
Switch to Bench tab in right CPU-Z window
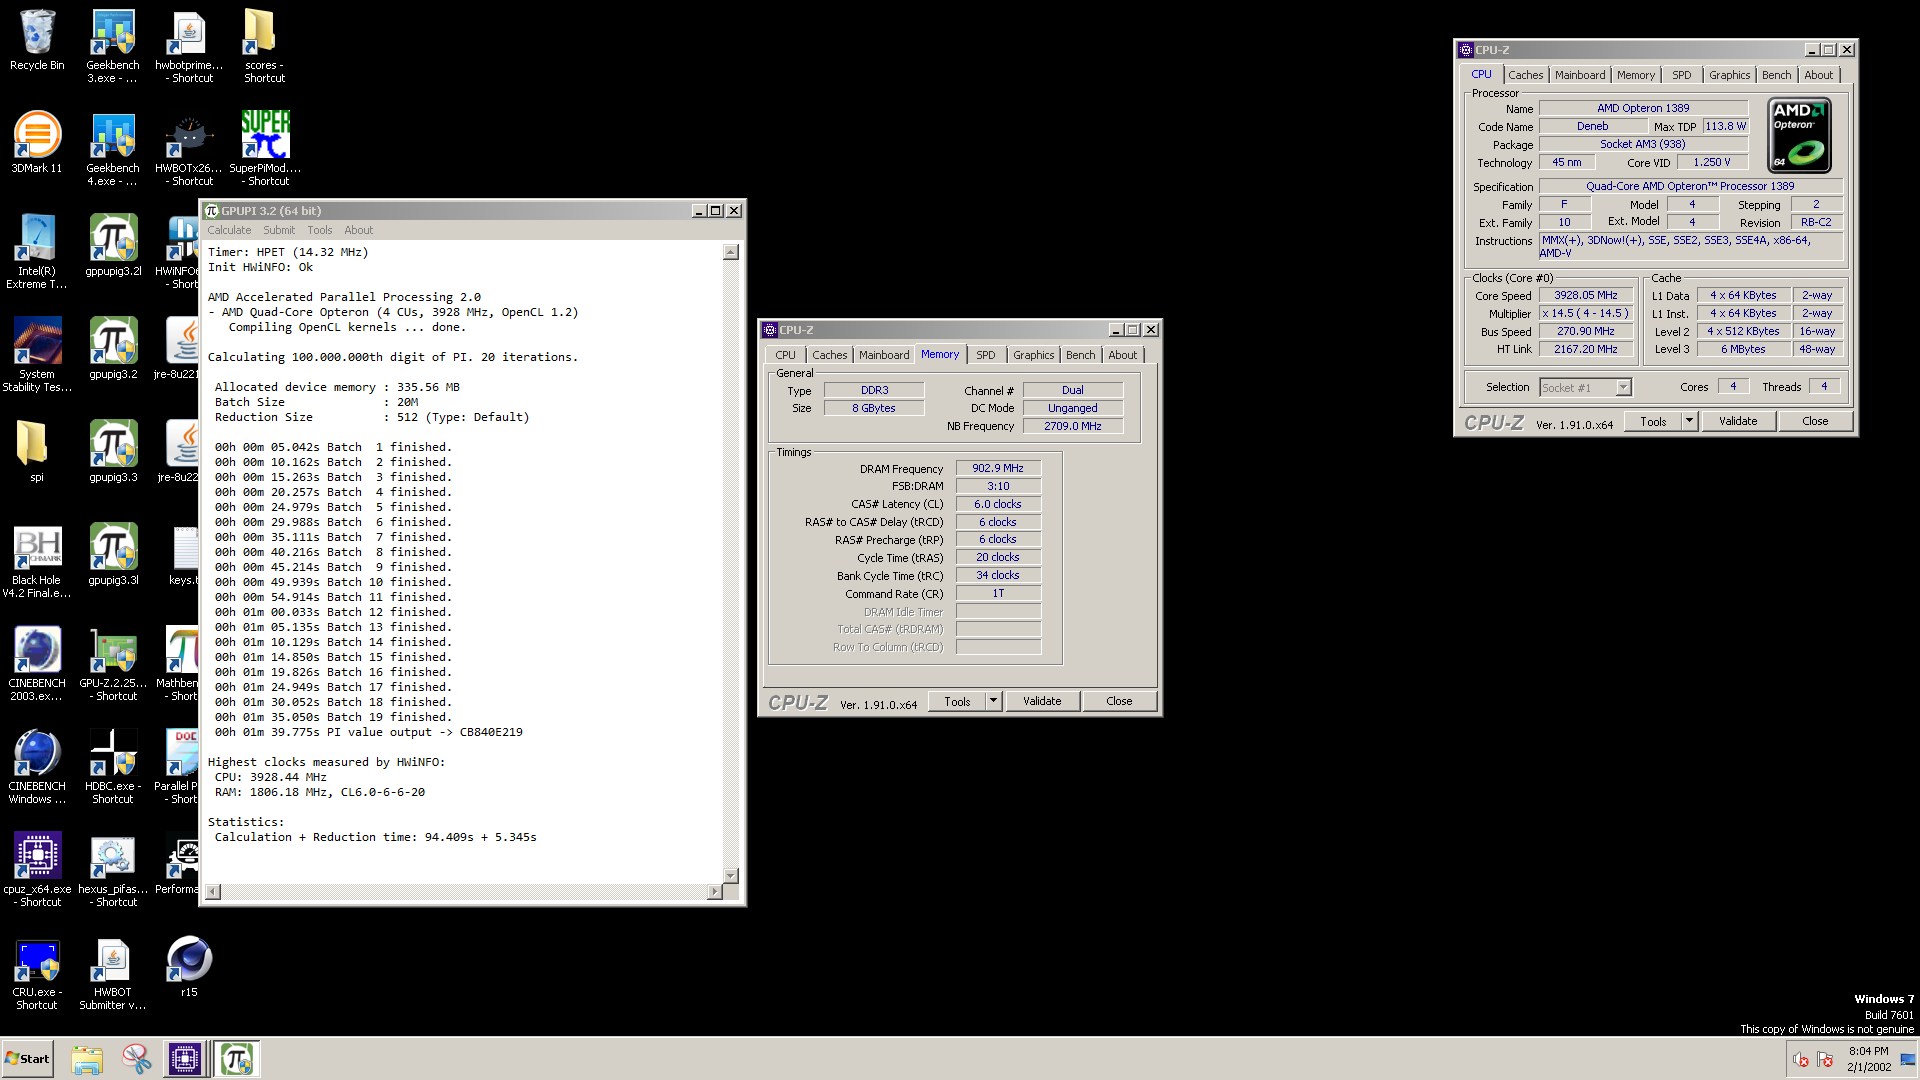[x=1776, y=75]
